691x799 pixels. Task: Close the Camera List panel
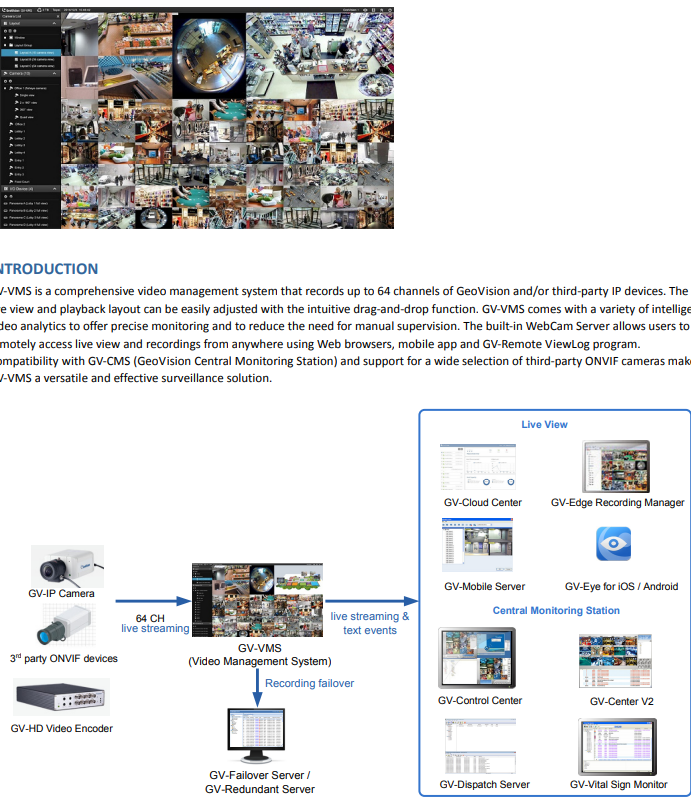tap(57, 16)
